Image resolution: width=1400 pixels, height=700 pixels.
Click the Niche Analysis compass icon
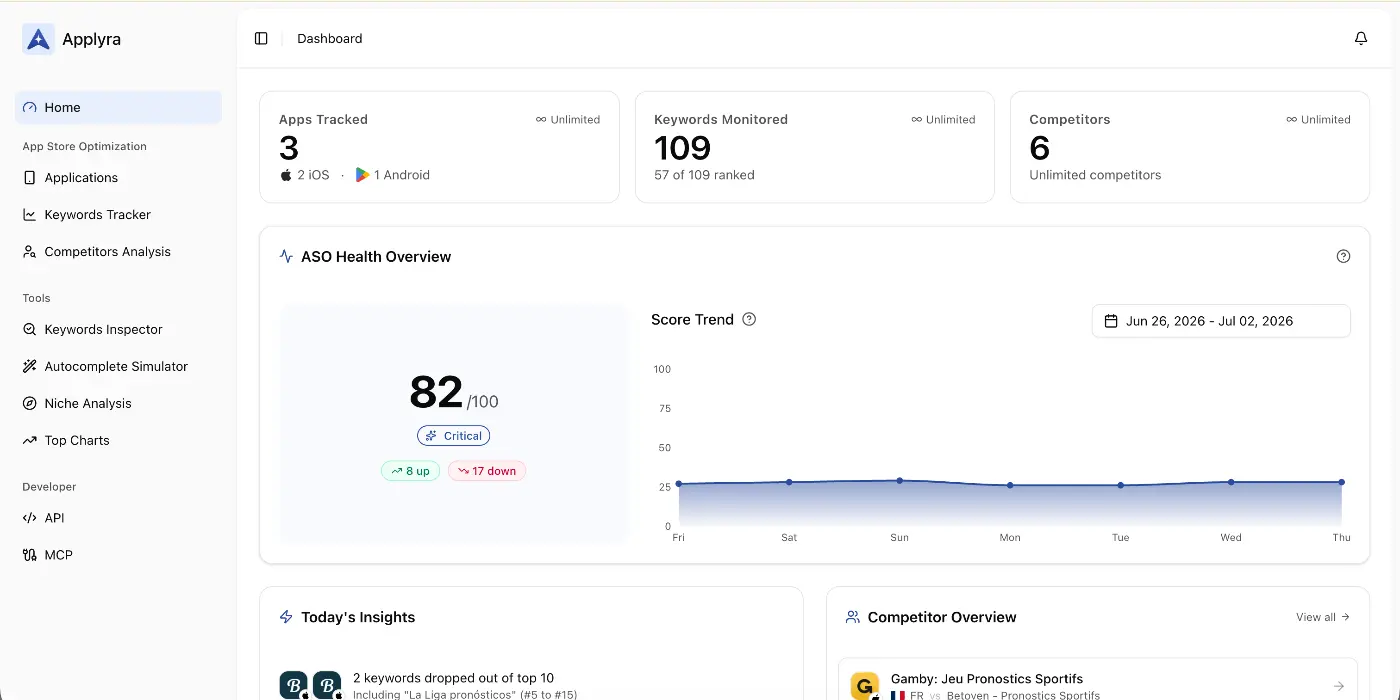point(30,403)
